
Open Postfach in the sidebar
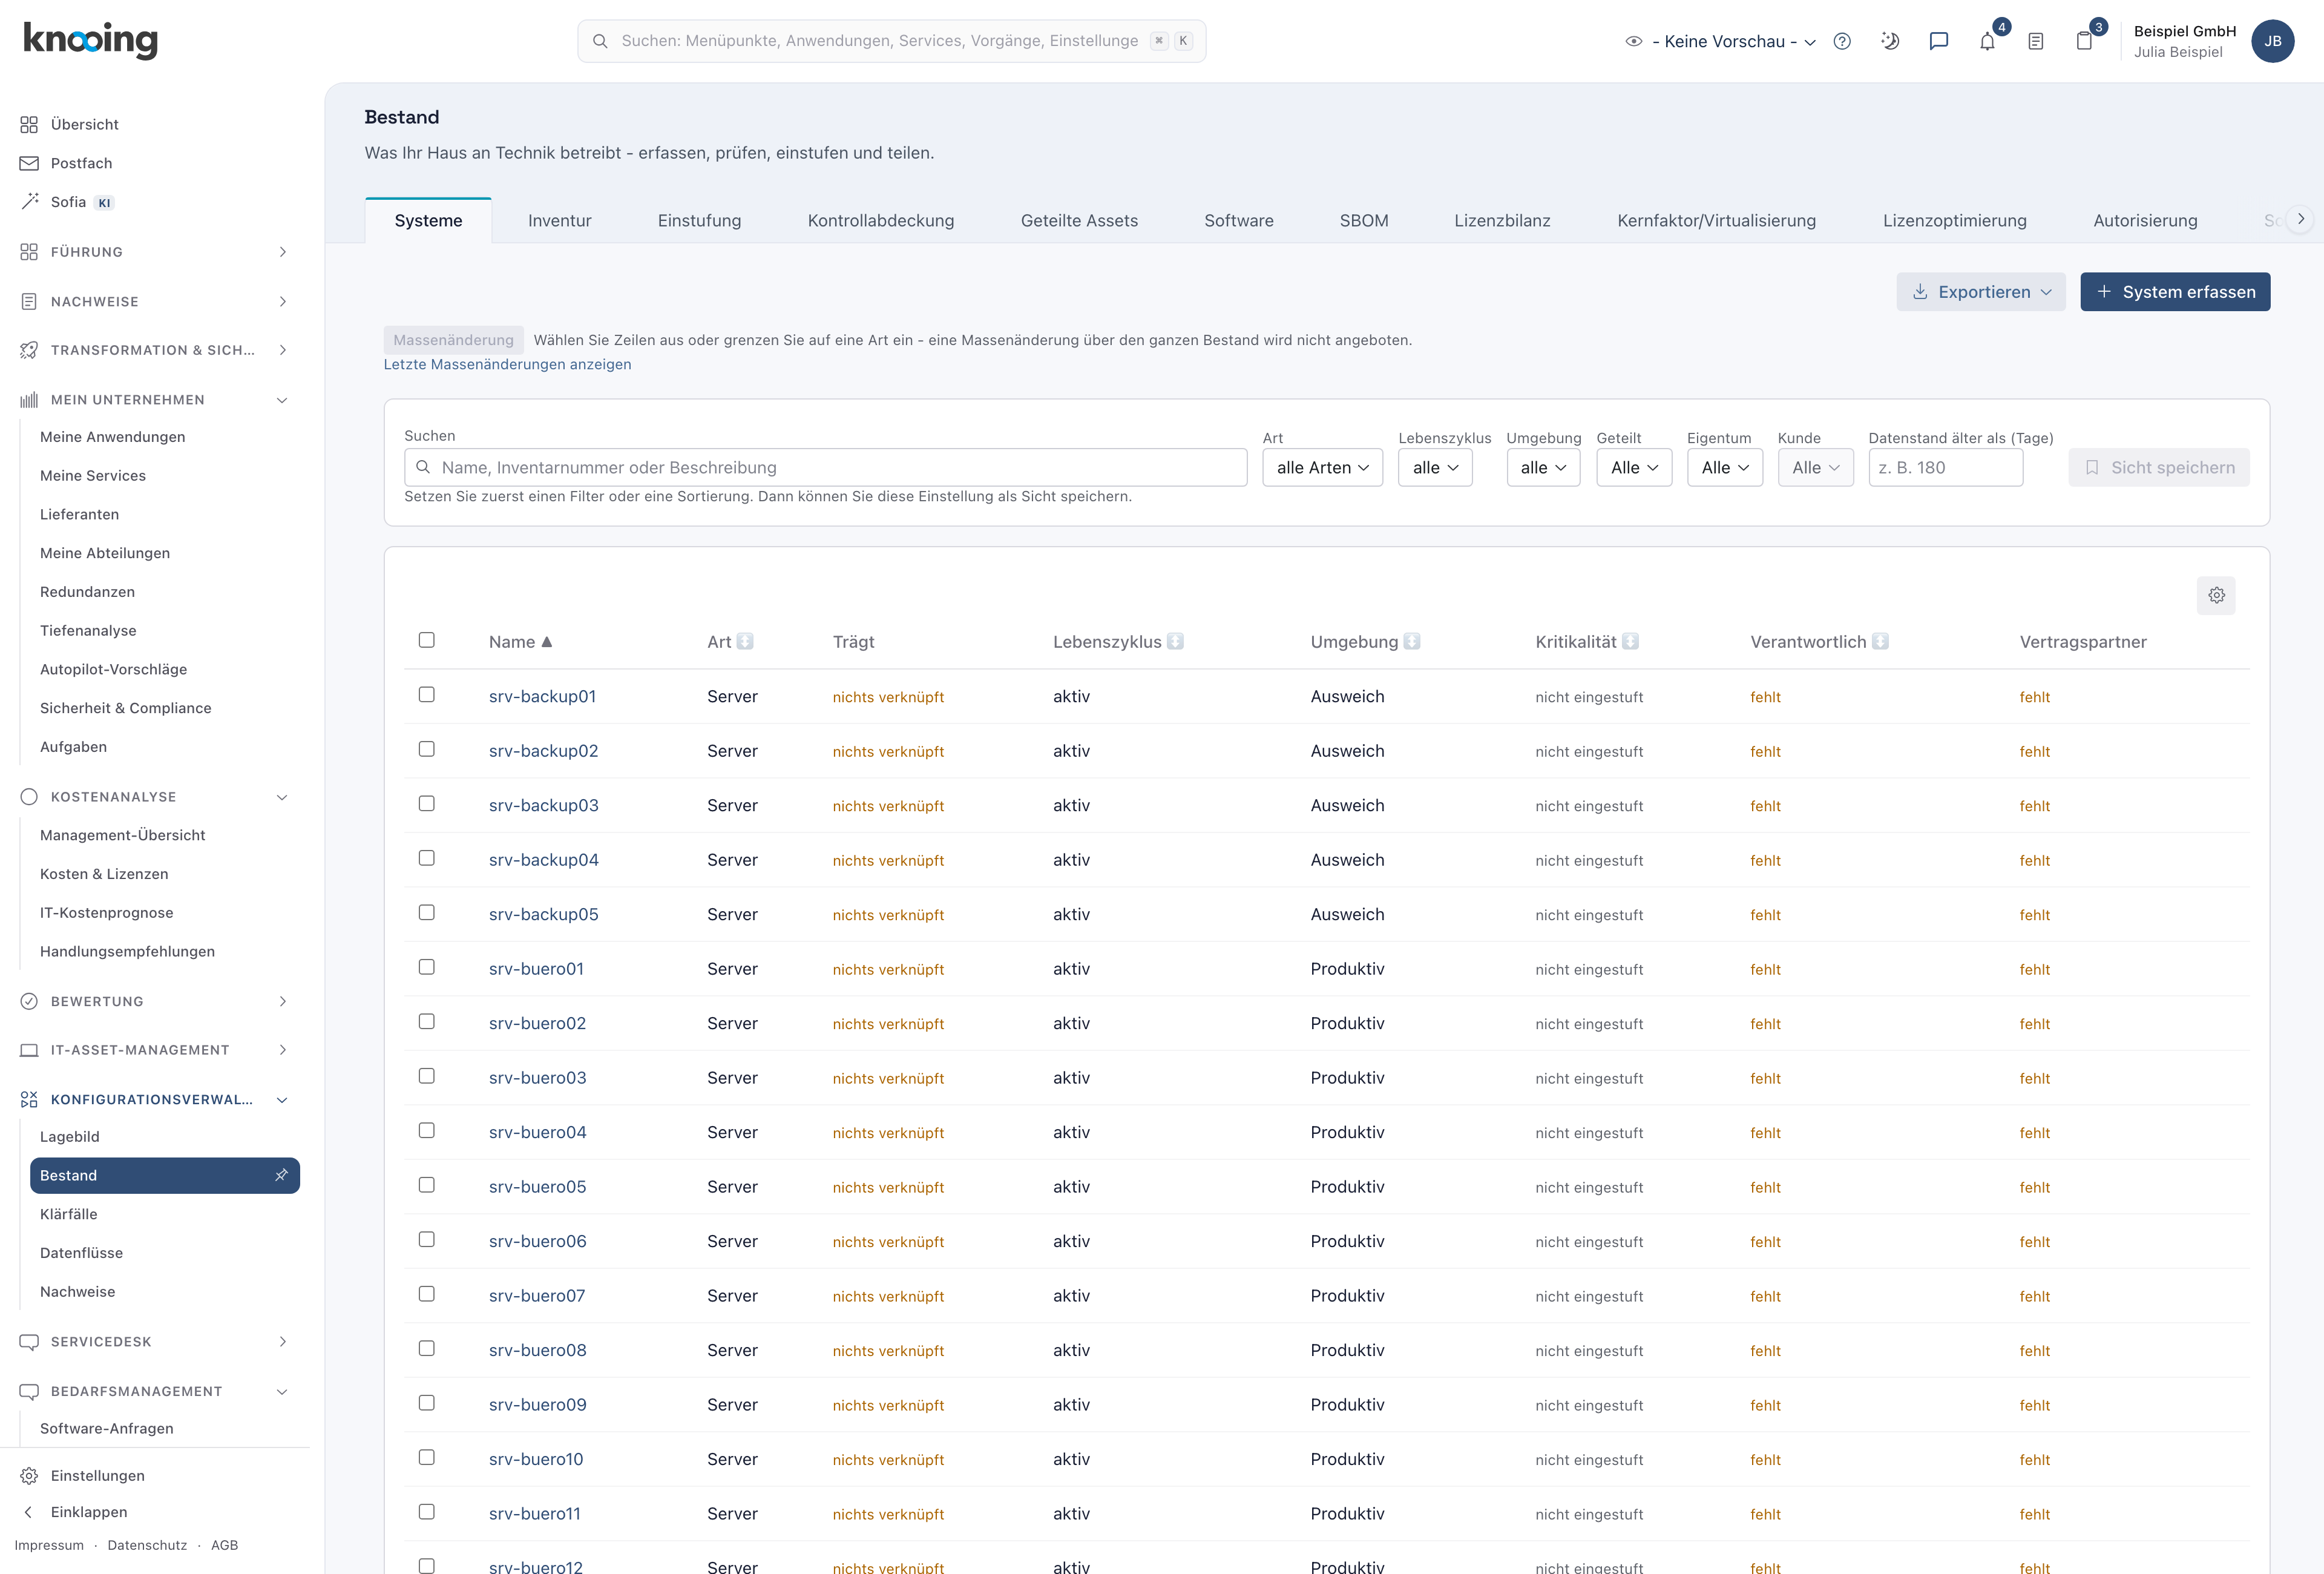click(82, 163)
